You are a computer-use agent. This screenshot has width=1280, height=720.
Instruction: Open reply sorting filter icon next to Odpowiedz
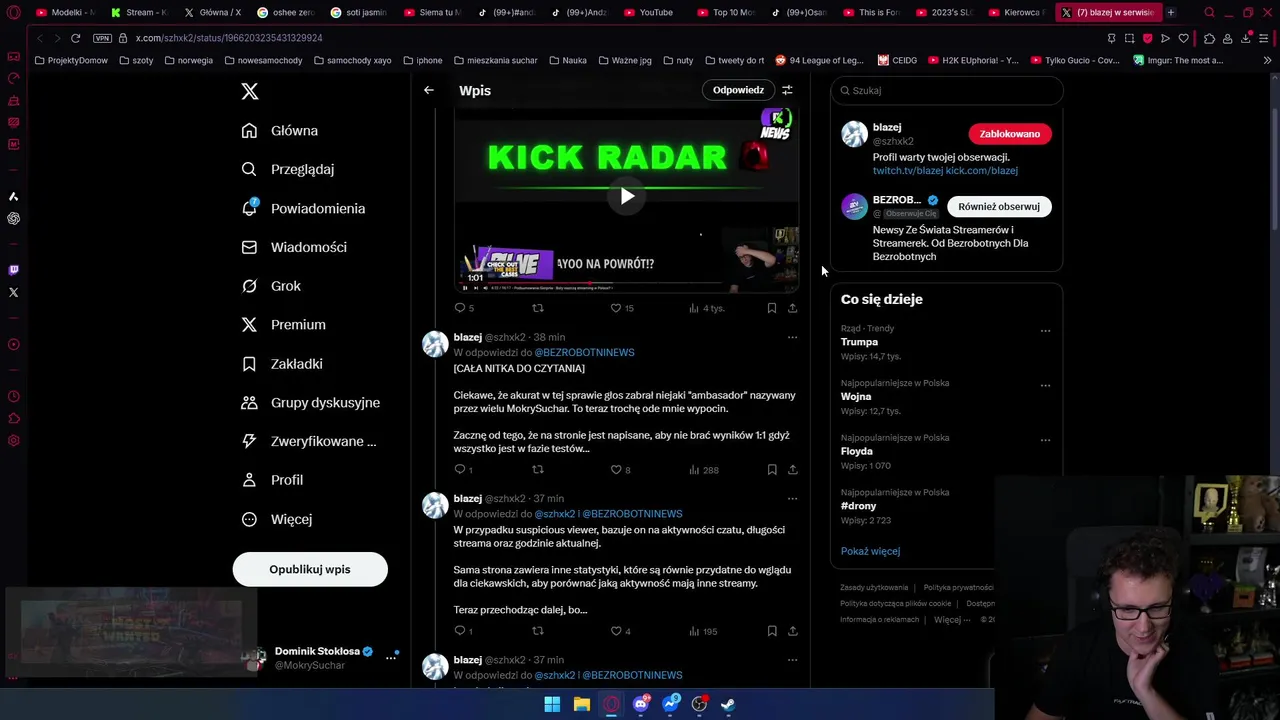click(787, 90)
